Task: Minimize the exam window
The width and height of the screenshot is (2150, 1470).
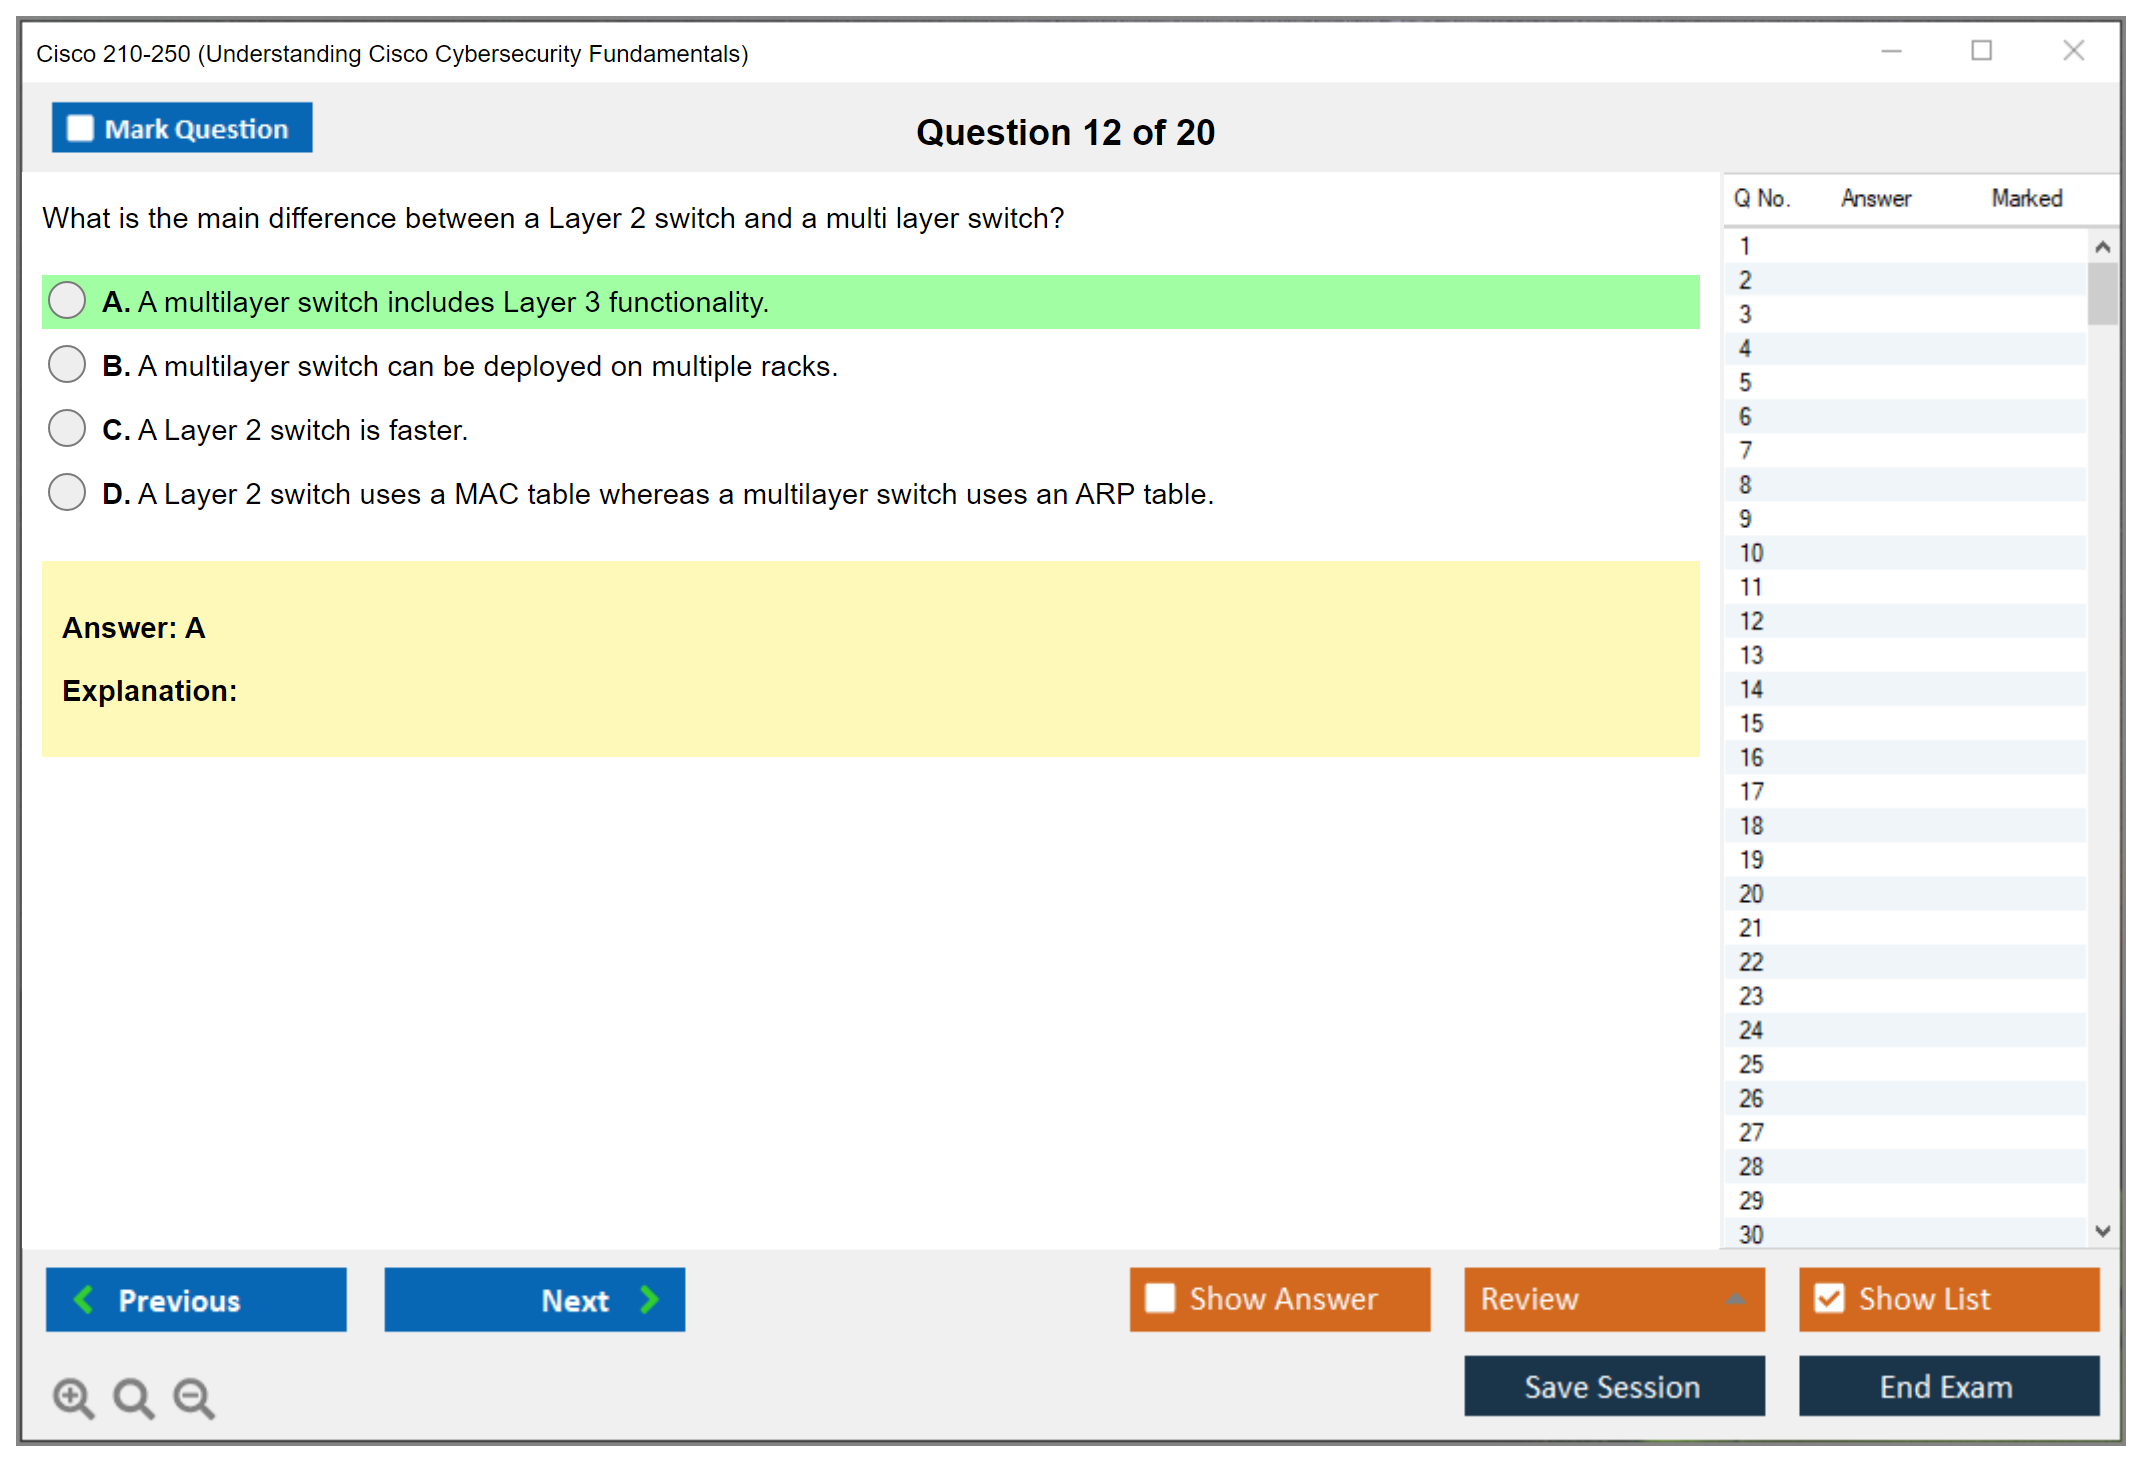Action: [x=1891, y=51]
